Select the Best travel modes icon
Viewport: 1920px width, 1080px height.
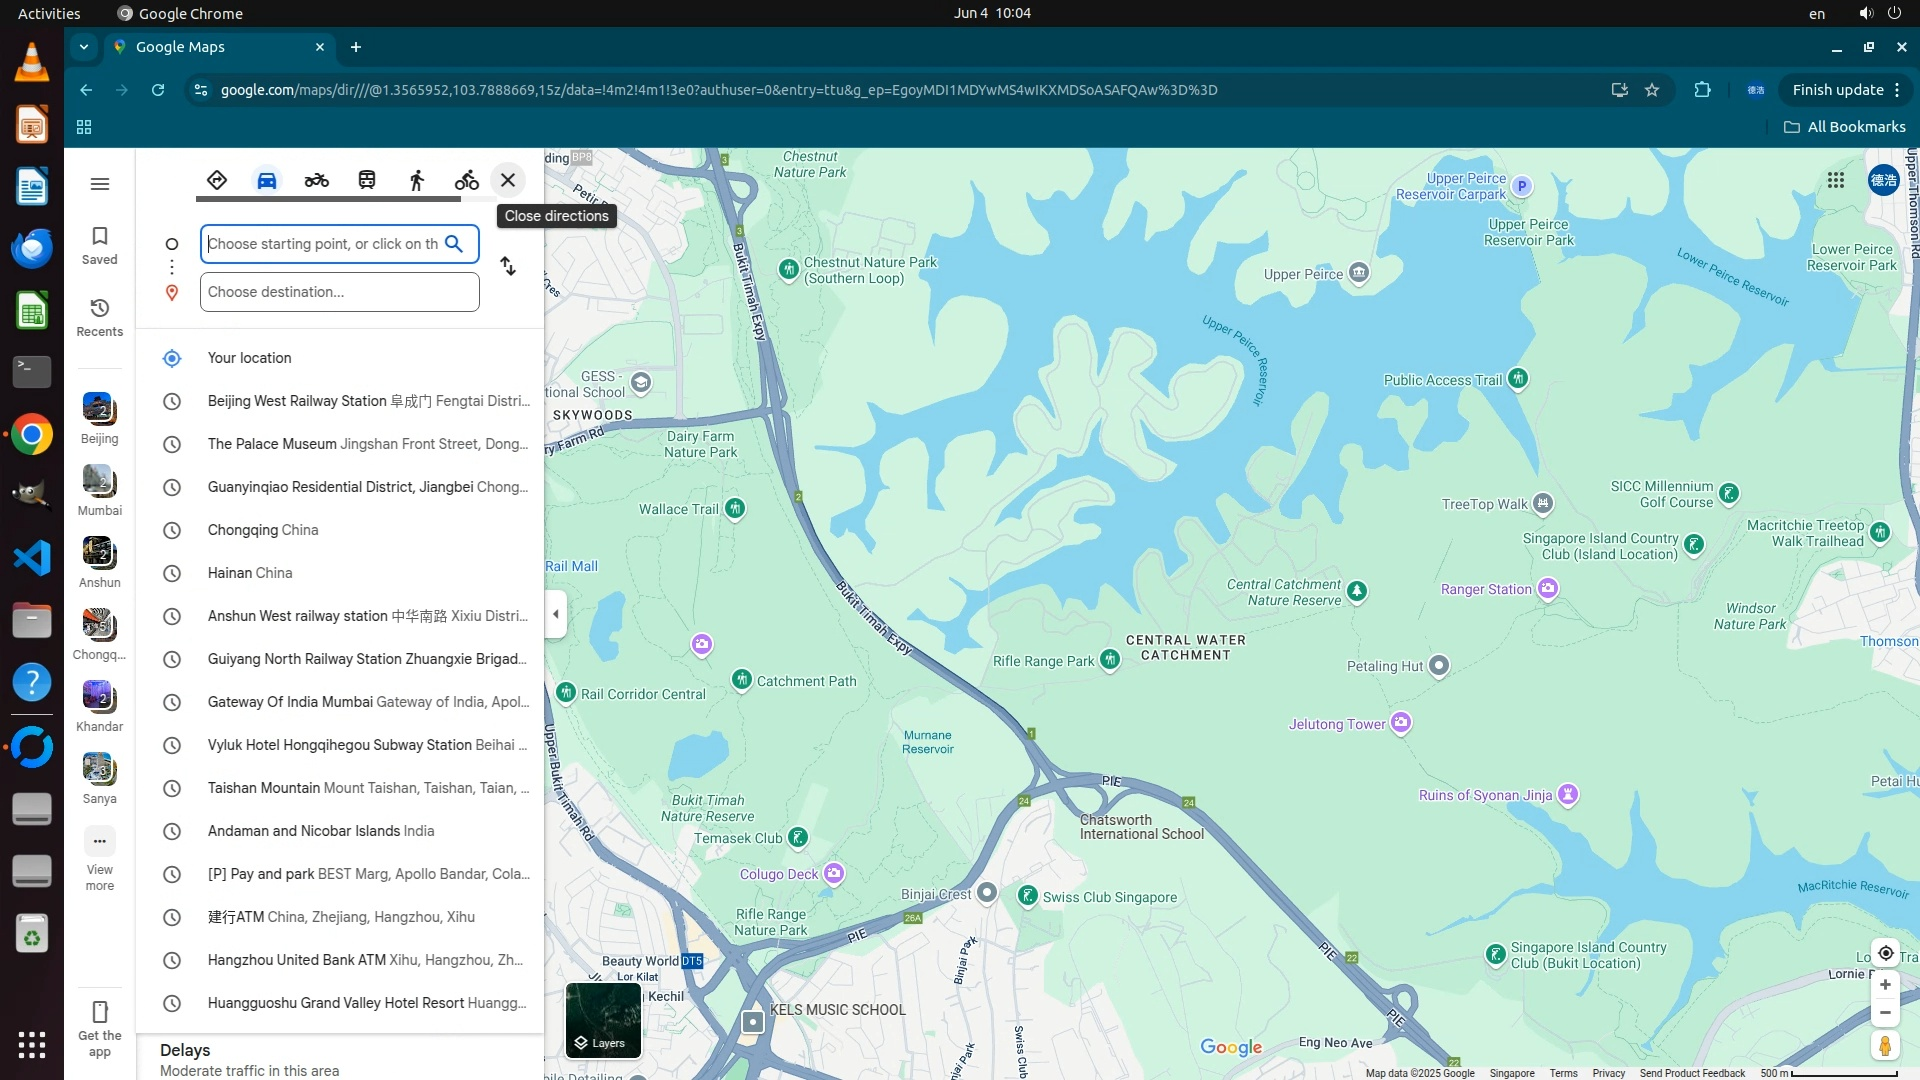point(217,180)
